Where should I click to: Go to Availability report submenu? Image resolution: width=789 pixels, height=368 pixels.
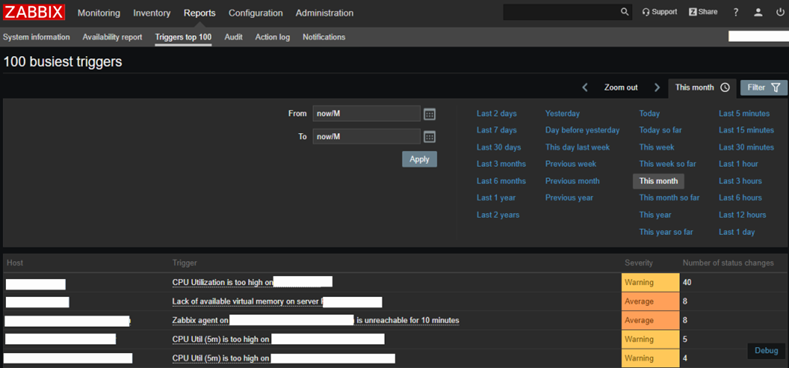(112, 37)
